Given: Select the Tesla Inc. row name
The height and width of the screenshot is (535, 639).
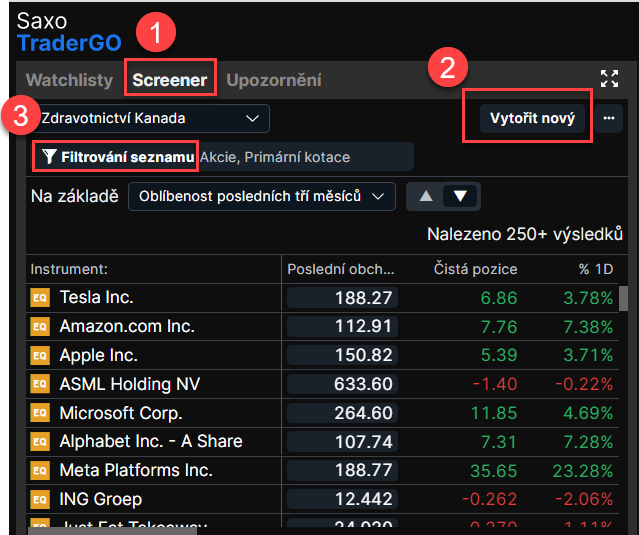Looking at the screenshot, I should [x=97, y=297].
